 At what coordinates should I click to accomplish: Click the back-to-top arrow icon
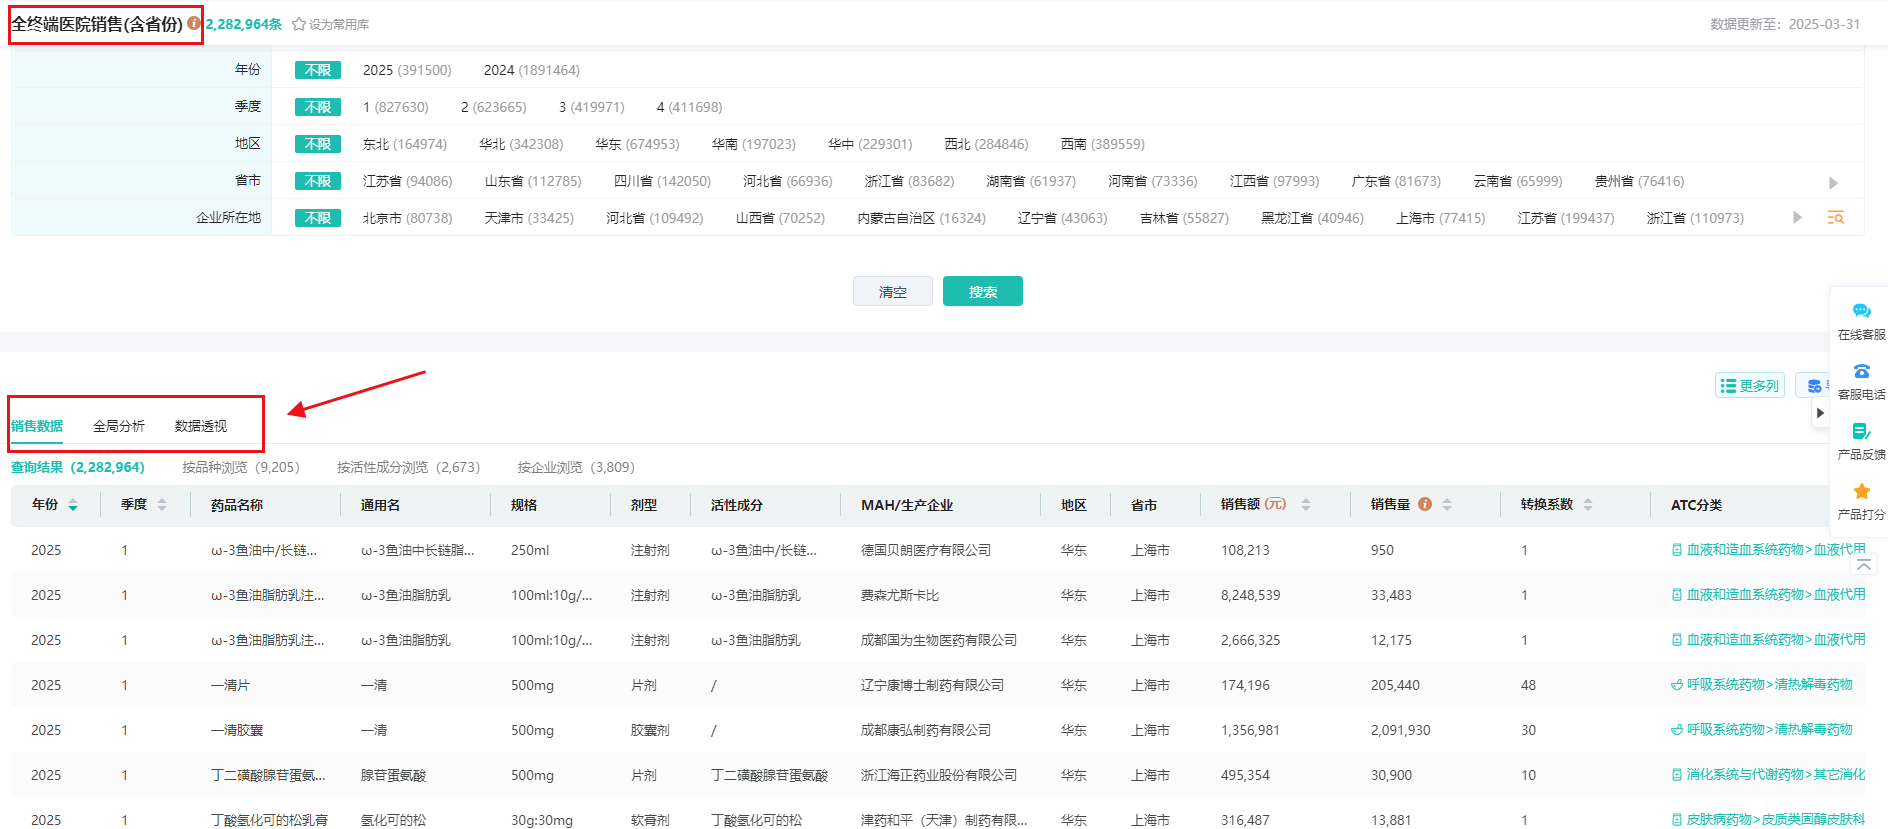pos(1864,566)
